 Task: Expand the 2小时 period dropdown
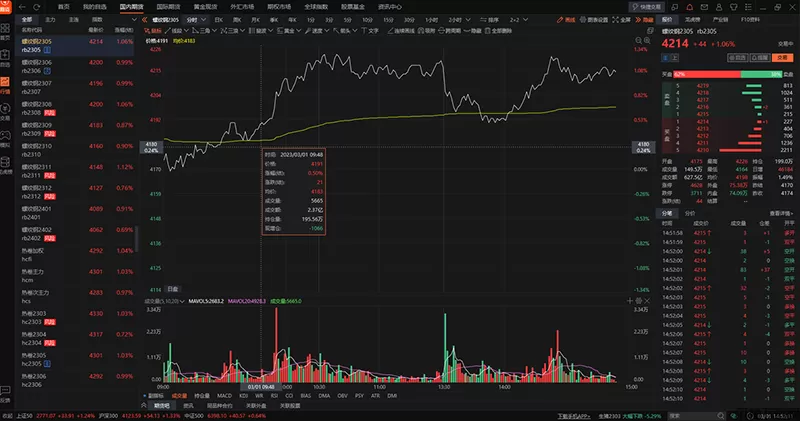coord(468,20)
